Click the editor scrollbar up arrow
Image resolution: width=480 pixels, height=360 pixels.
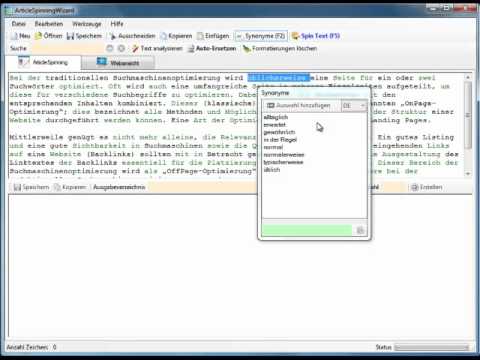(x=468, y=77)
